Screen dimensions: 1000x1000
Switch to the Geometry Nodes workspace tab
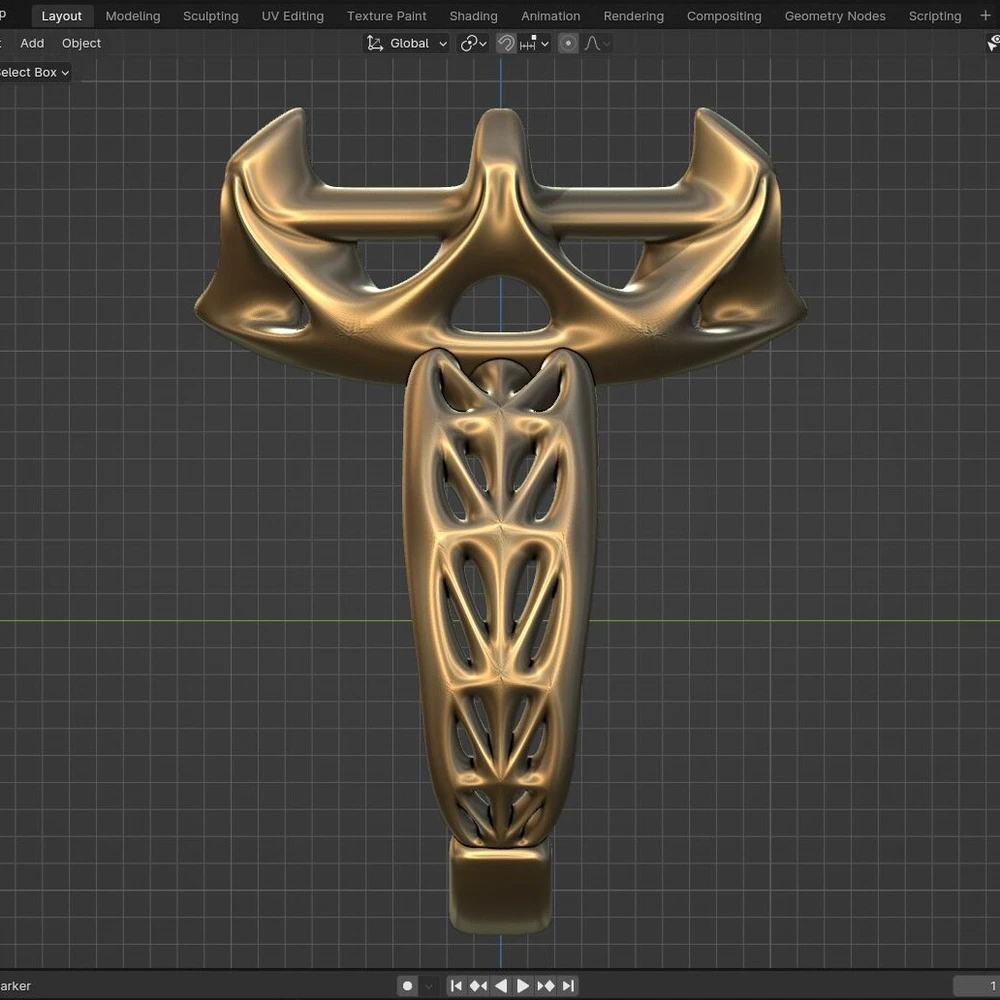tap(834, 16)
